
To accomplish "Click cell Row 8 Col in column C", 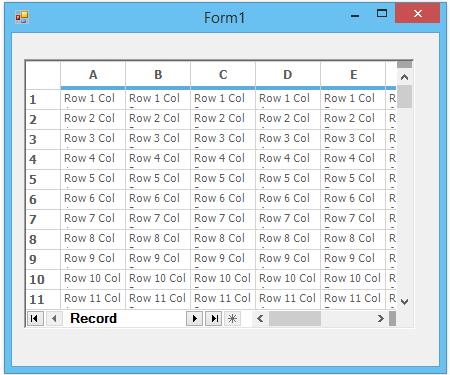I will [x=223, y=239].
